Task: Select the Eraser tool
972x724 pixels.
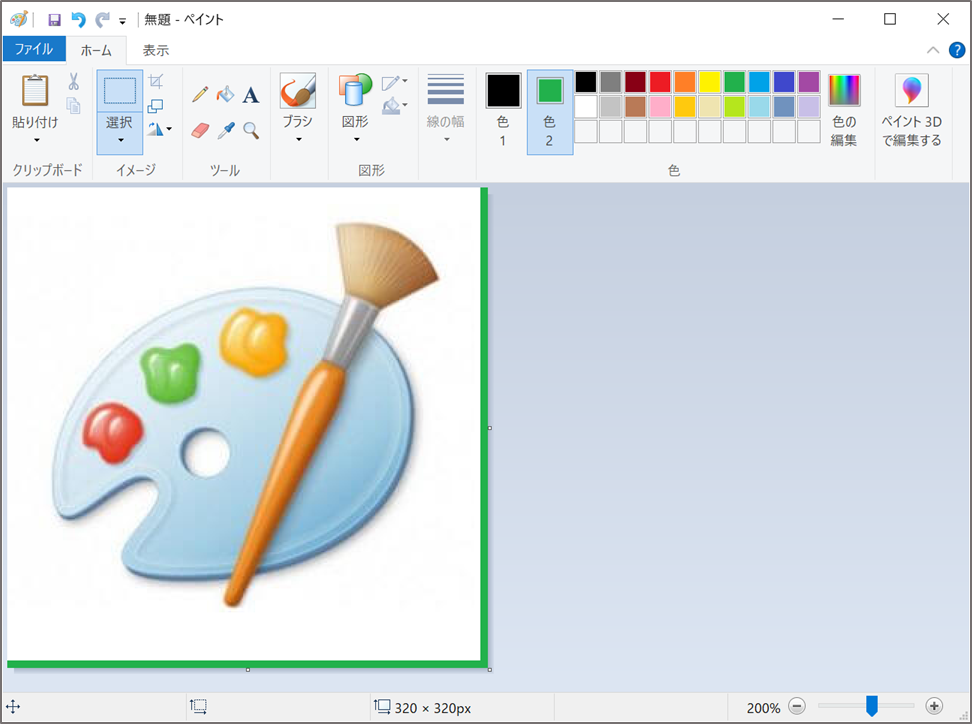Action: (200, 130)
